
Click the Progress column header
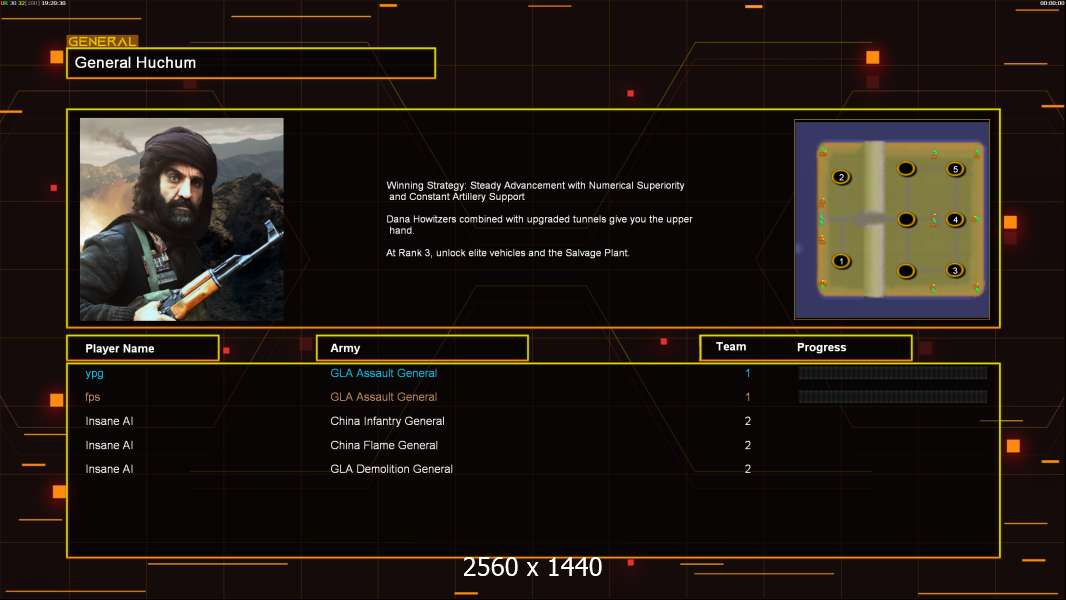(821, 347)
